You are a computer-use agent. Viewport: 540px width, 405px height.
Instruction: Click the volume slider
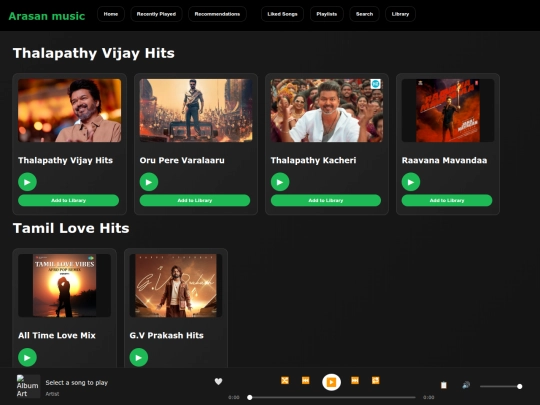tap(501, 386)
